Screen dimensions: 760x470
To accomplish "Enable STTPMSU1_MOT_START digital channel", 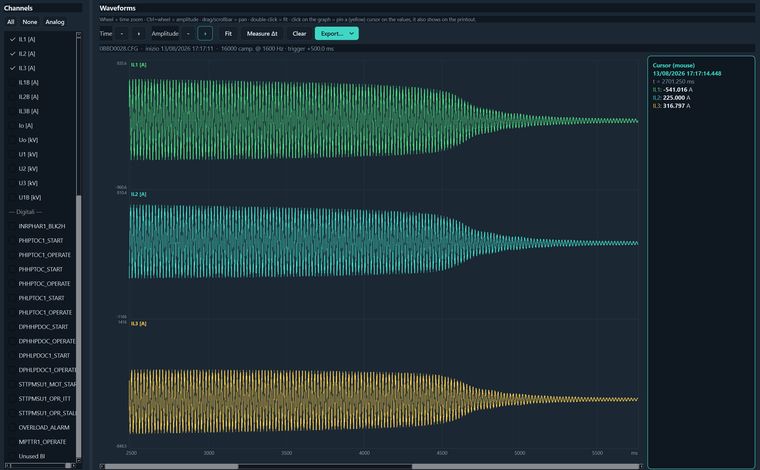I will pos(13,384).
